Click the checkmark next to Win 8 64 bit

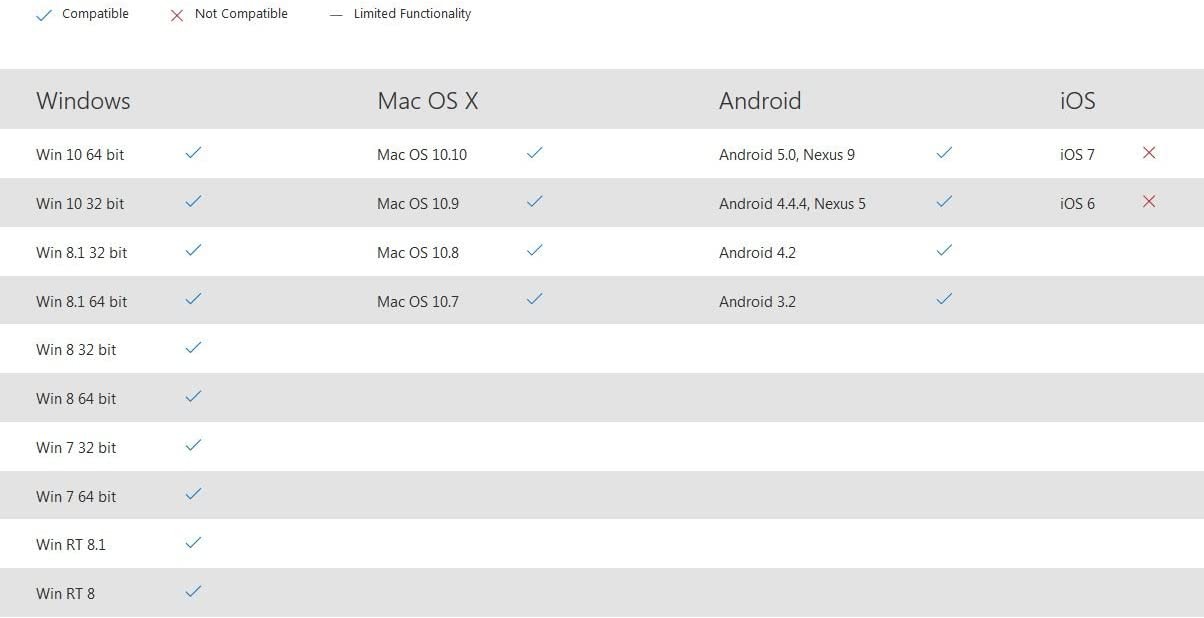click(193, 397)
